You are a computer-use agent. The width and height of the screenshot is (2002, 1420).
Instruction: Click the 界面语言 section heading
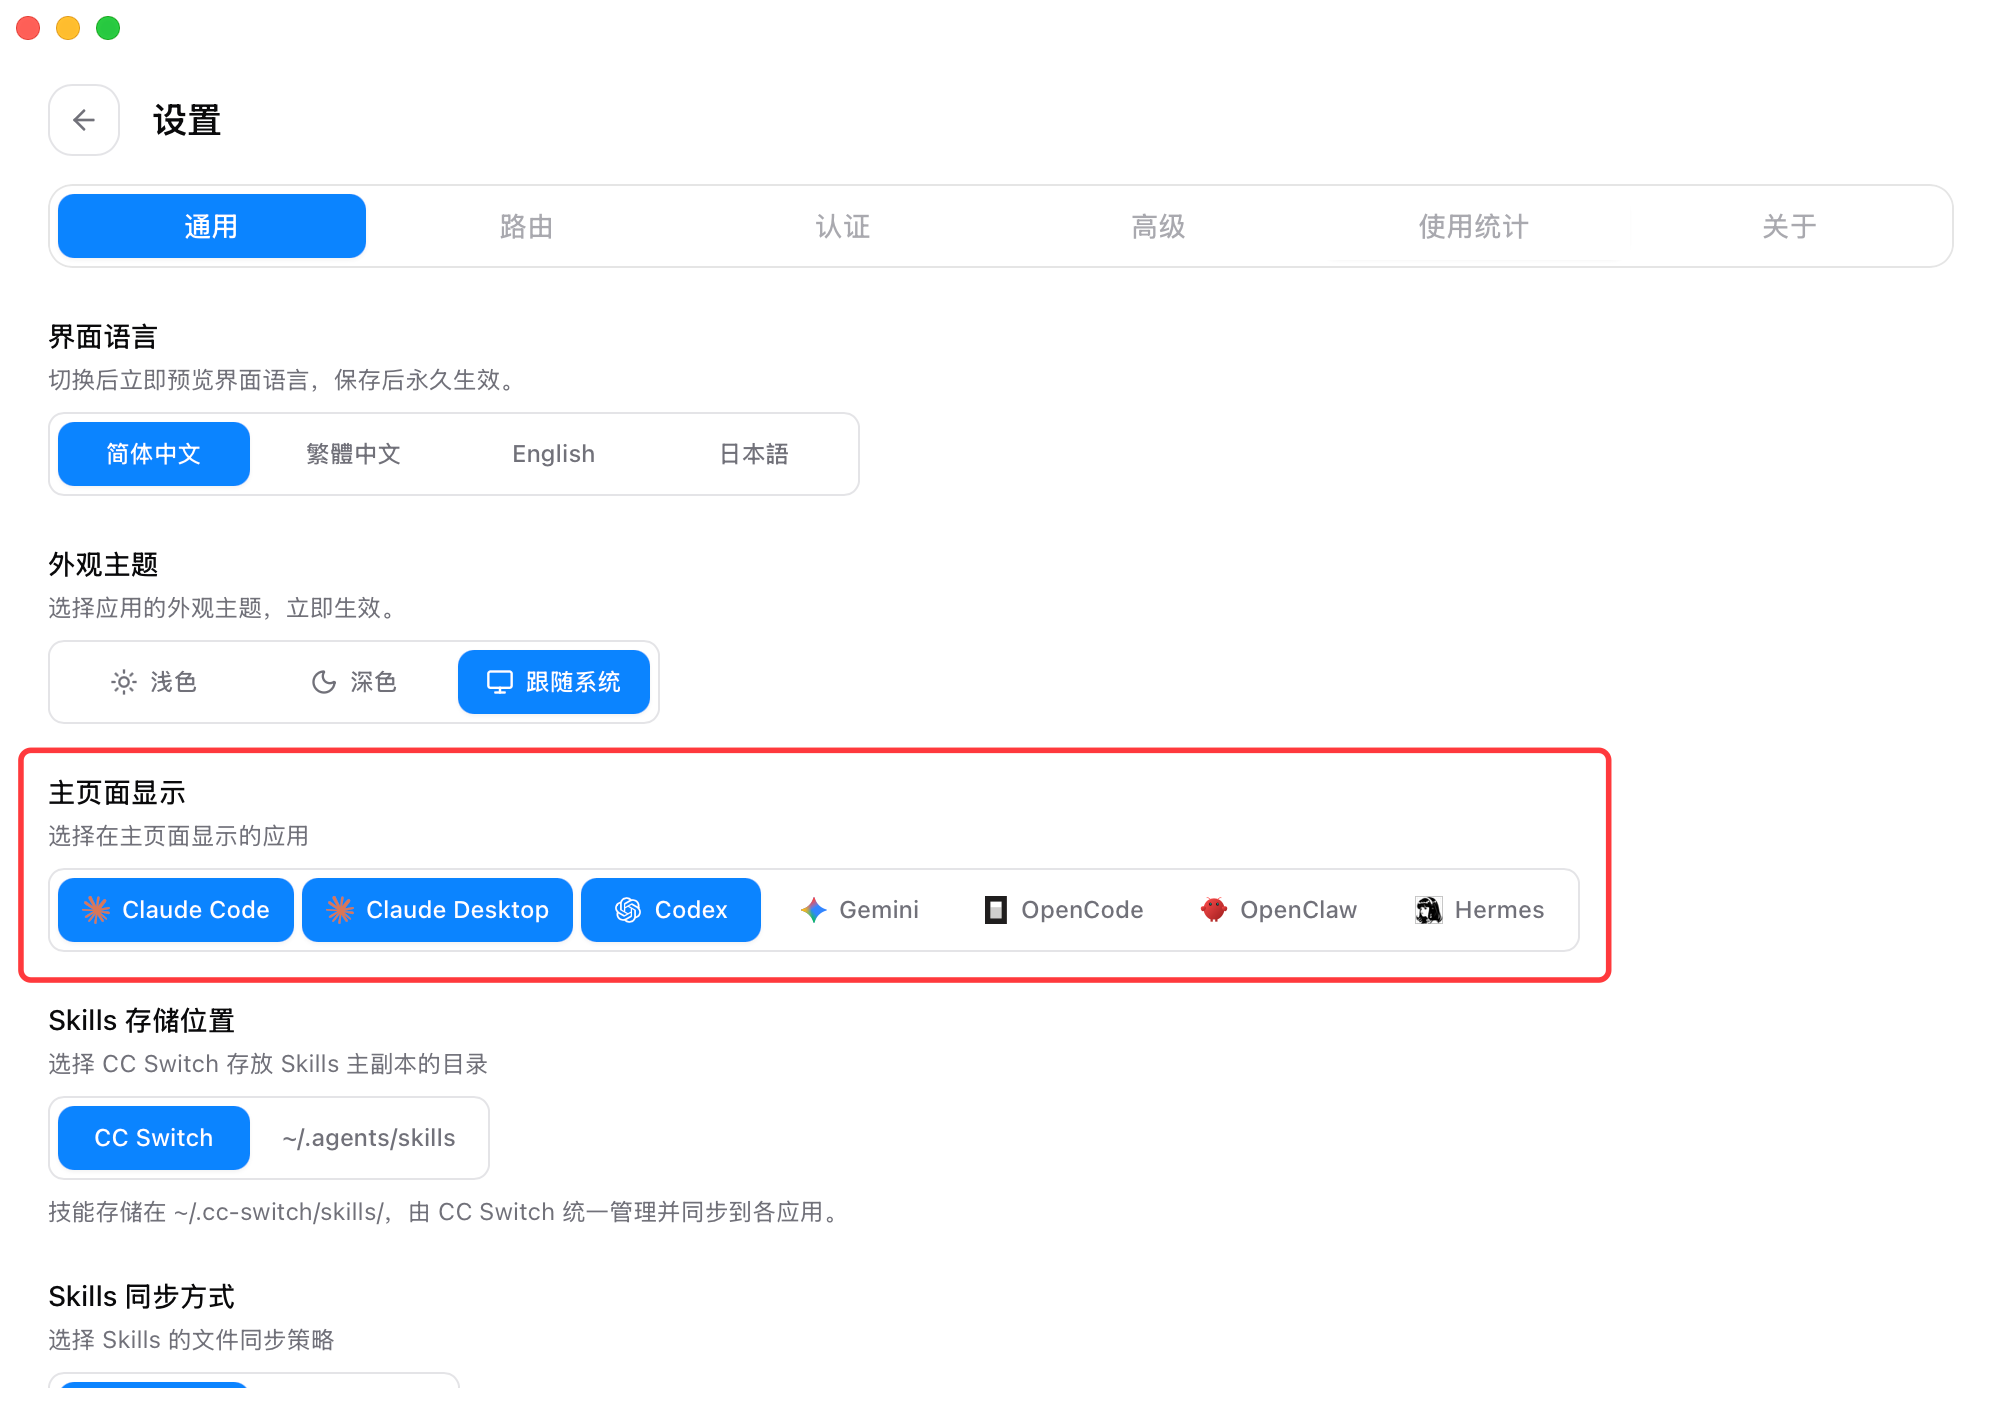[x=103, y=337]
